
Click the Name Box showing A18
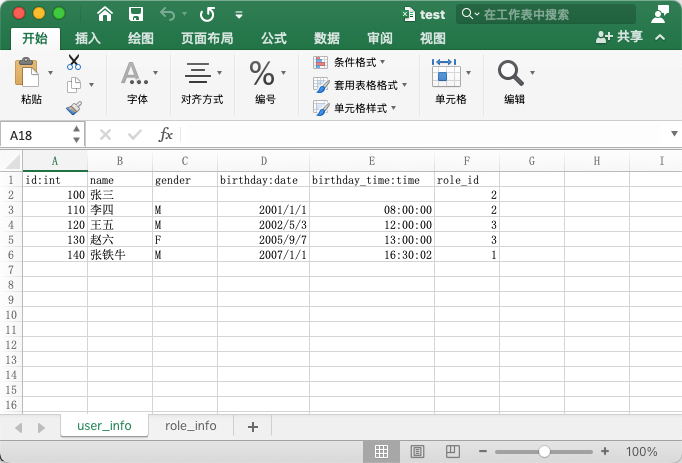(36, 135)
